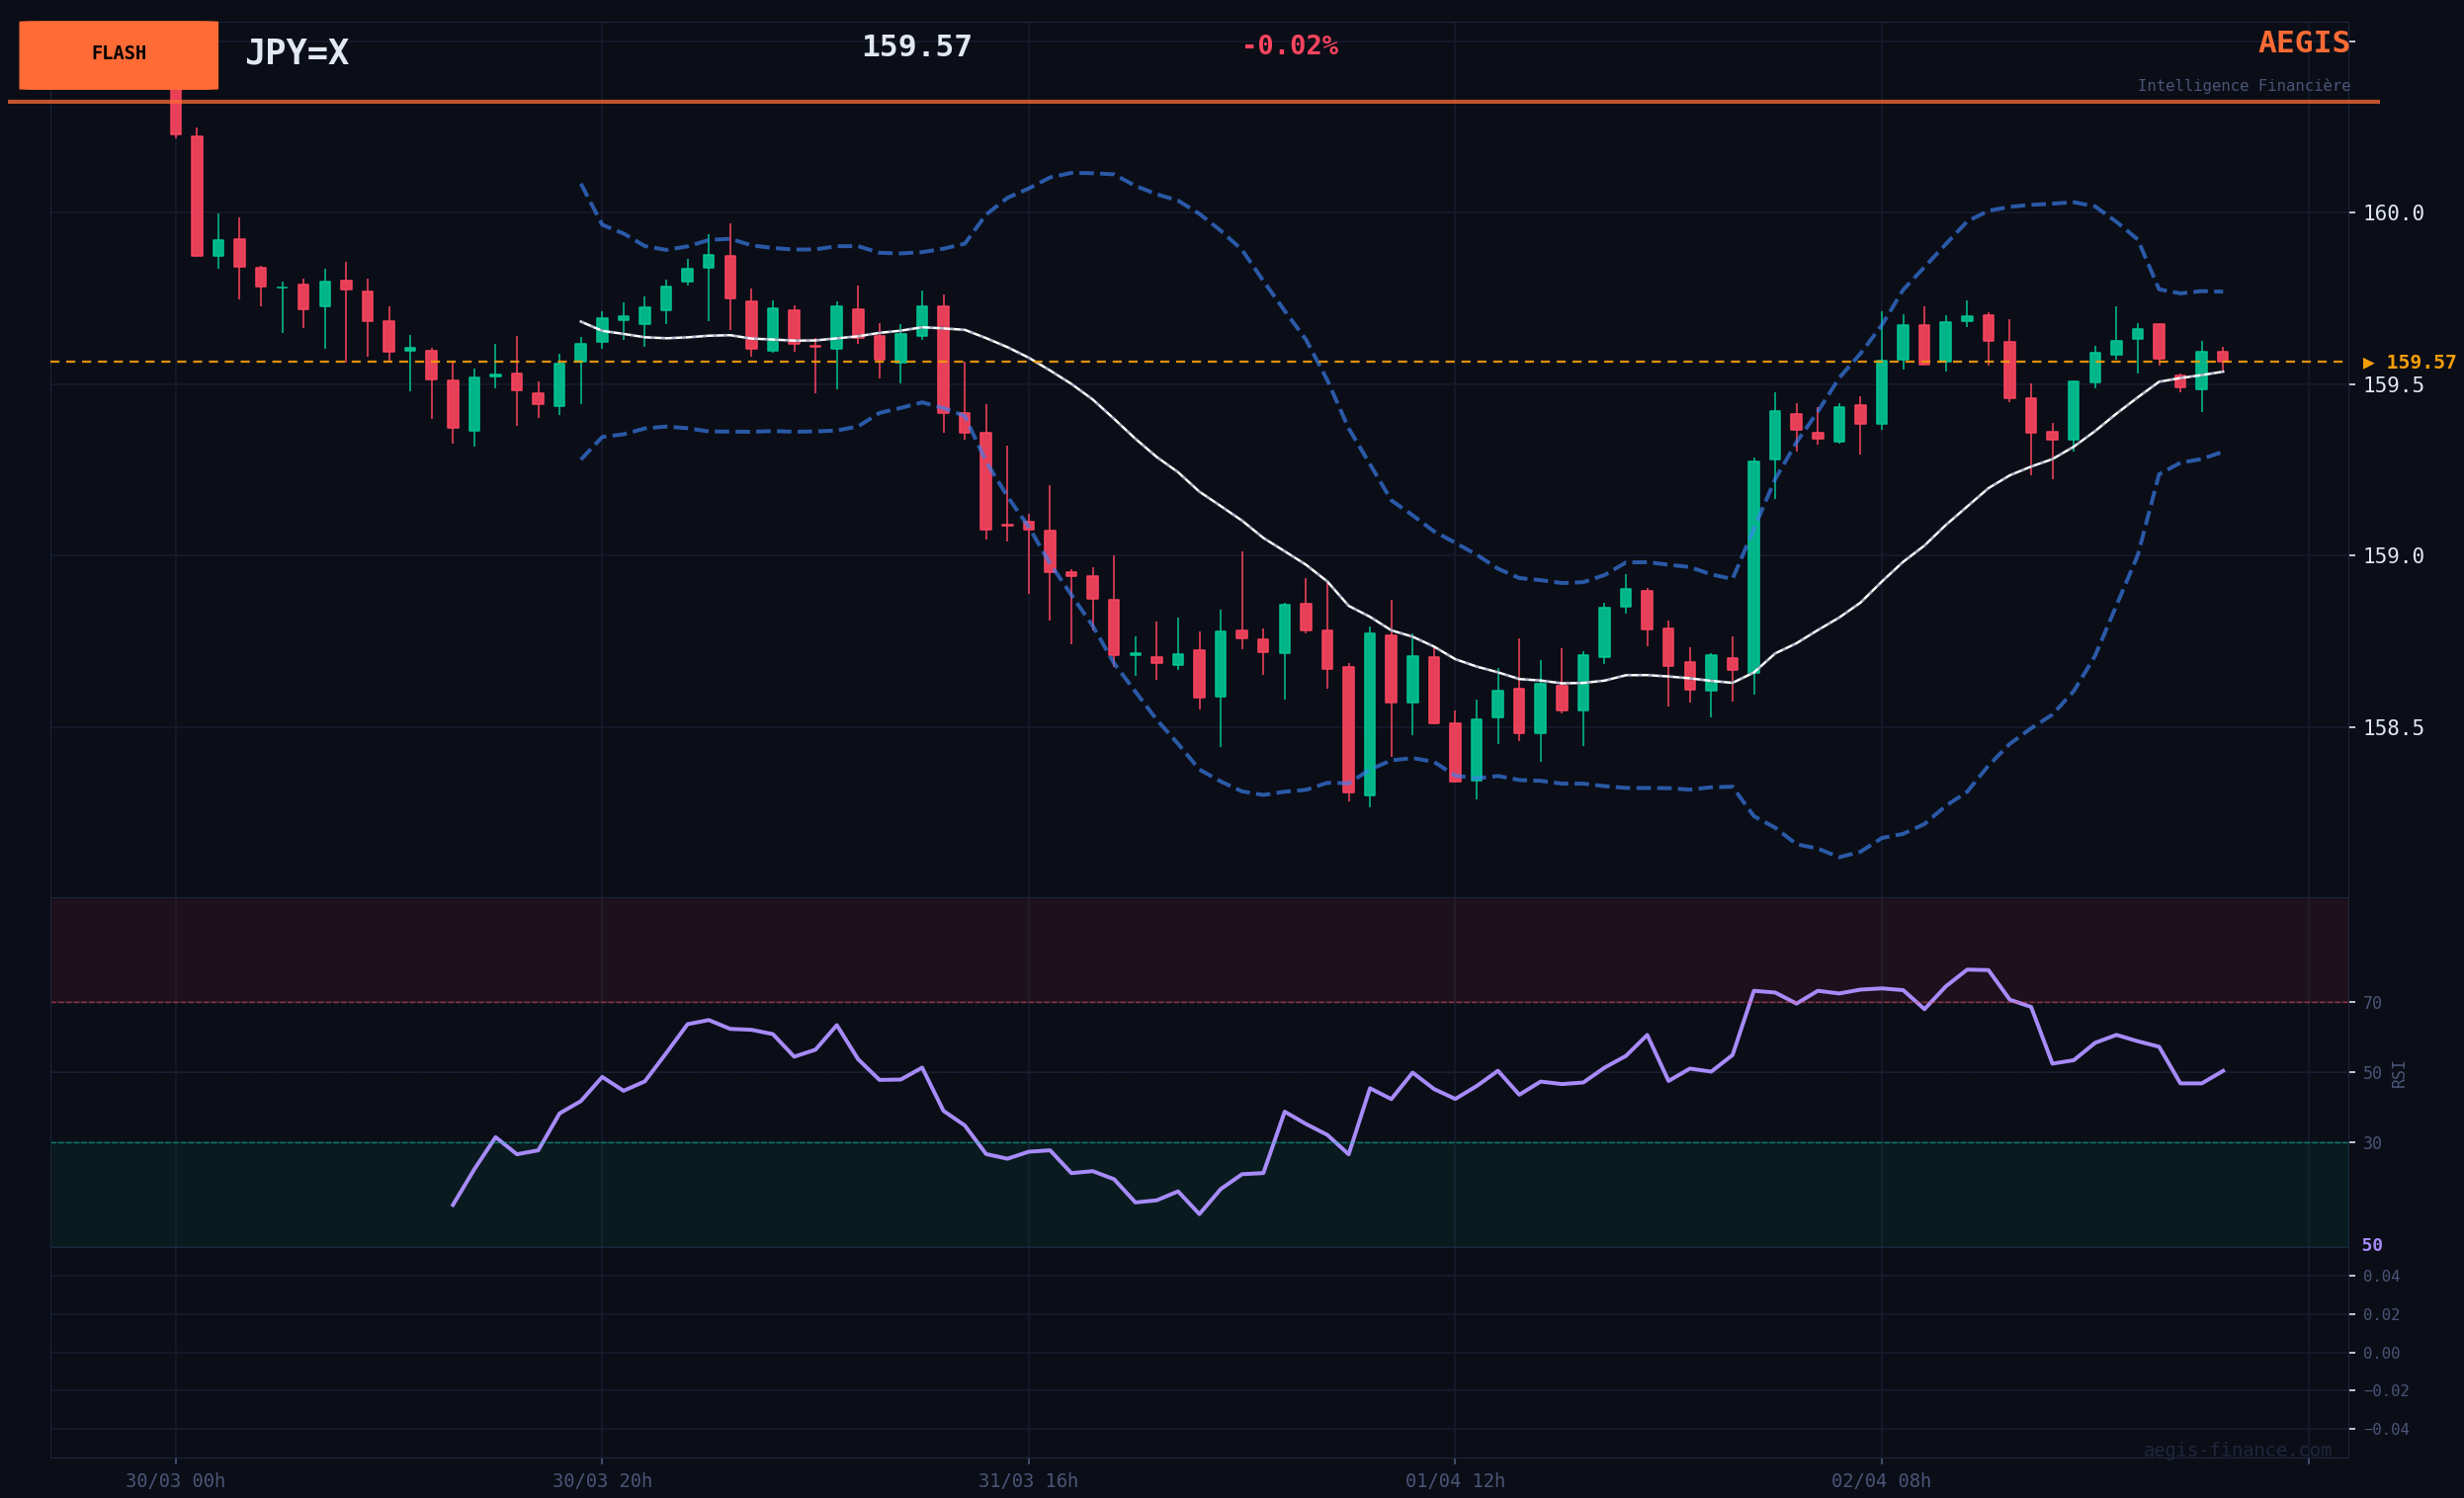Click the 02/04 08h time axis label
The height and width of the screenshot is (1498, 2464).
(x=1881, y=1481)
